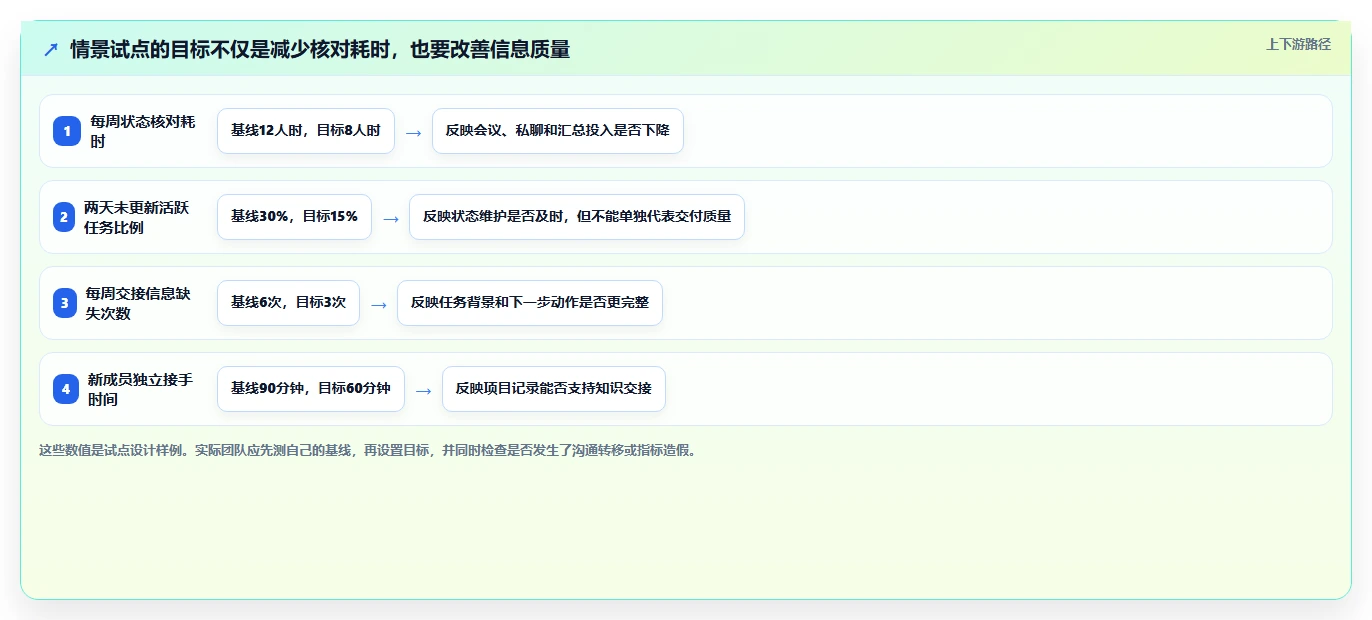Click step number 4 badge
The height and width of the screenshot is (620, 1372).
(66, 389)
